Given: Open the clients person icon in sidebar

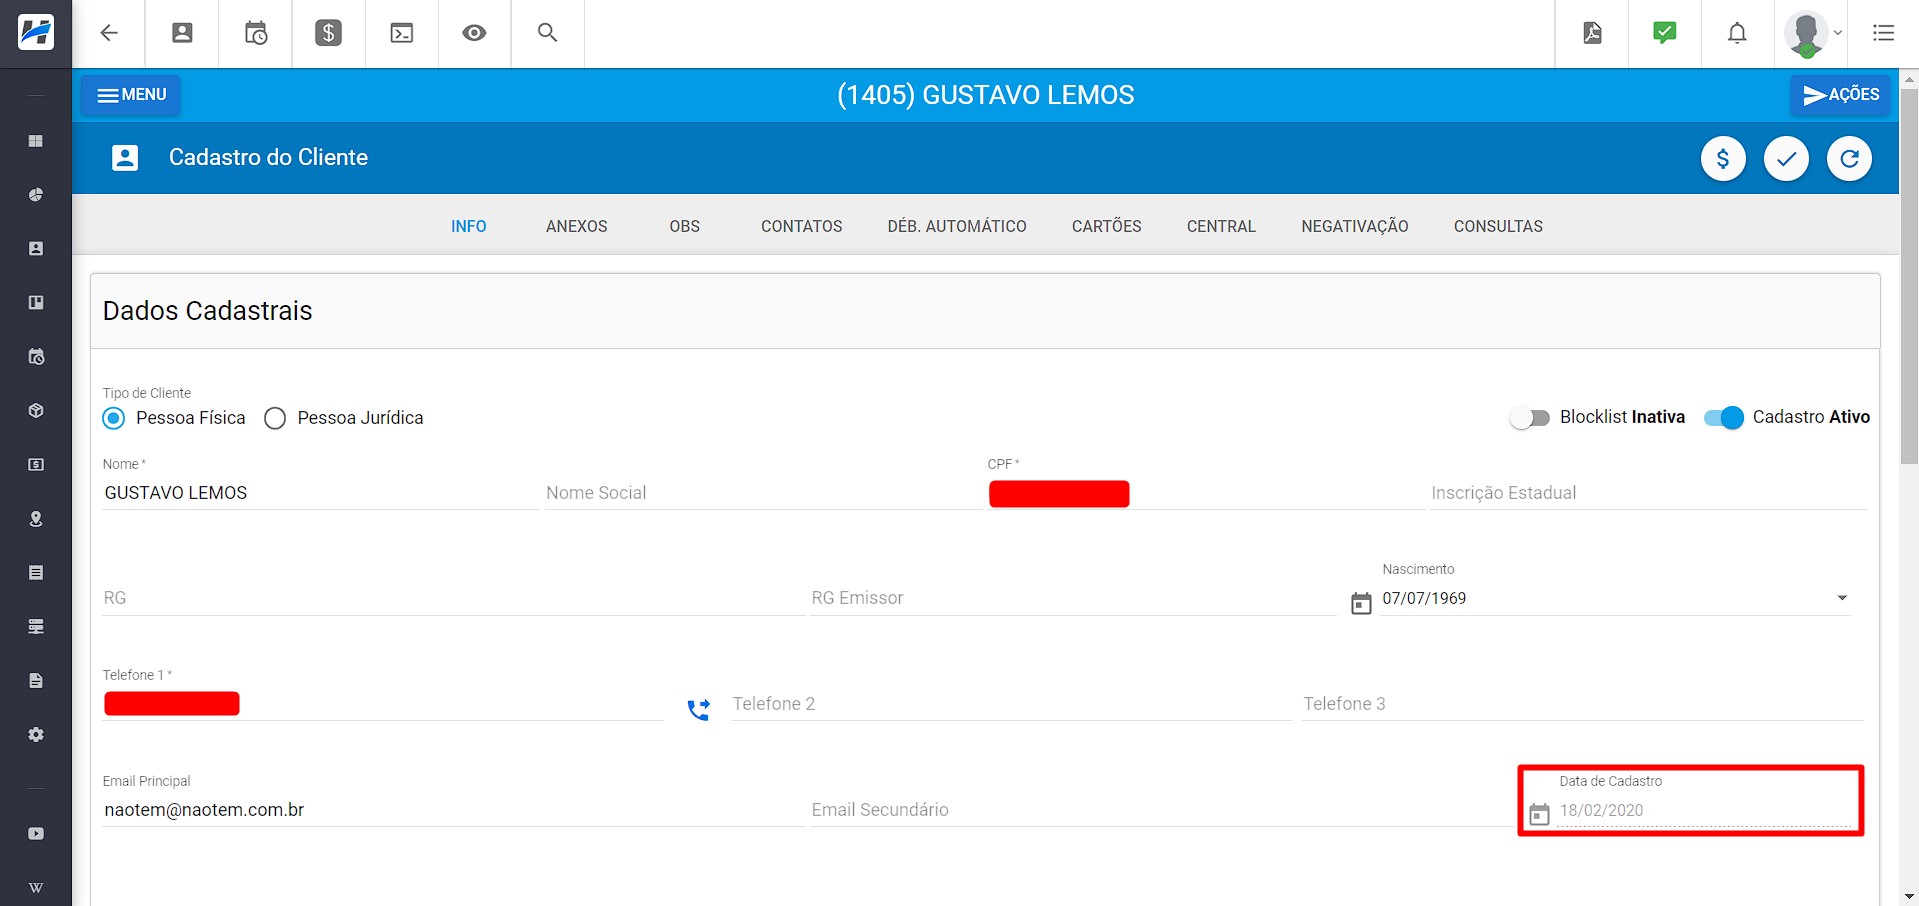Looking at the screenshot, I should click(x=36, y=248).
